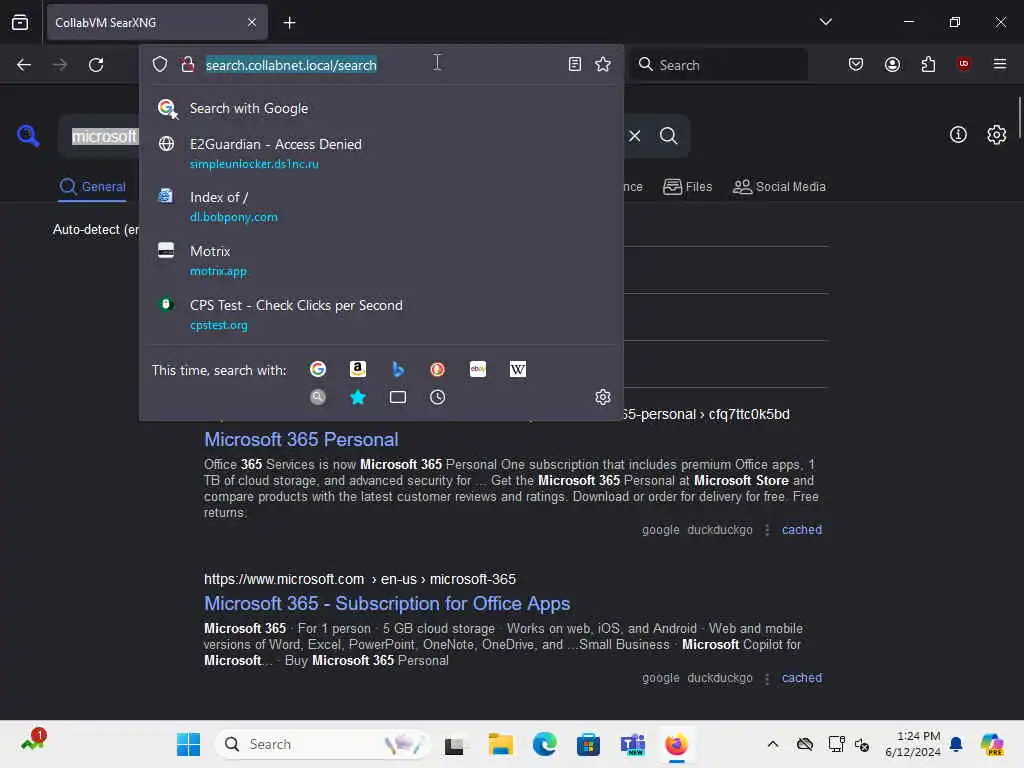This screenshot has height=768, width=1024.
Task: Open the Pocket save icon
Action: coord(856,64)
